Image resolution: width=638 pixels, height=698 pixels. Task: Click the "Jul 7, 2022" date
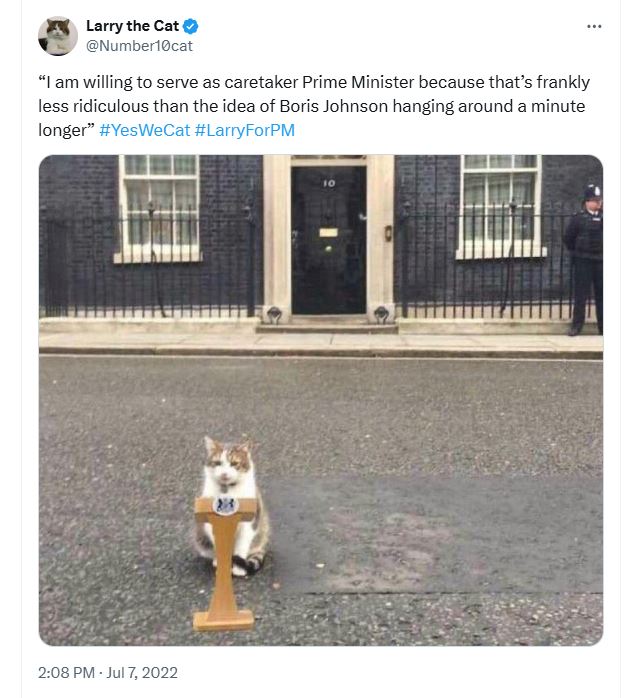[142, 672]
